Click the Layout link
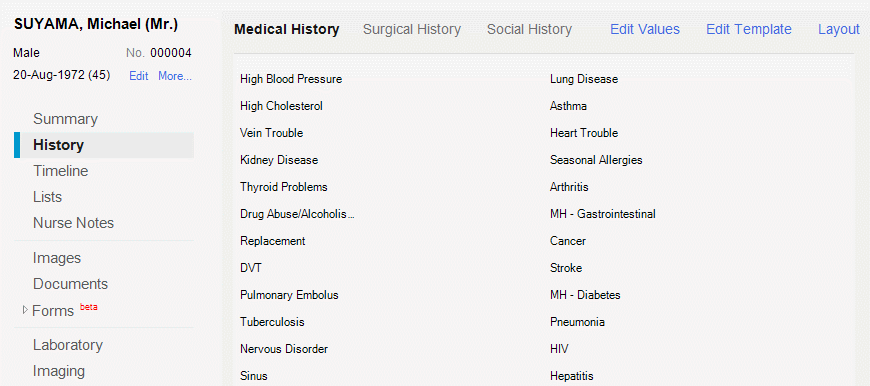This screenshot has width=870, height=386. pyautogui.click(x=838, y=29)
